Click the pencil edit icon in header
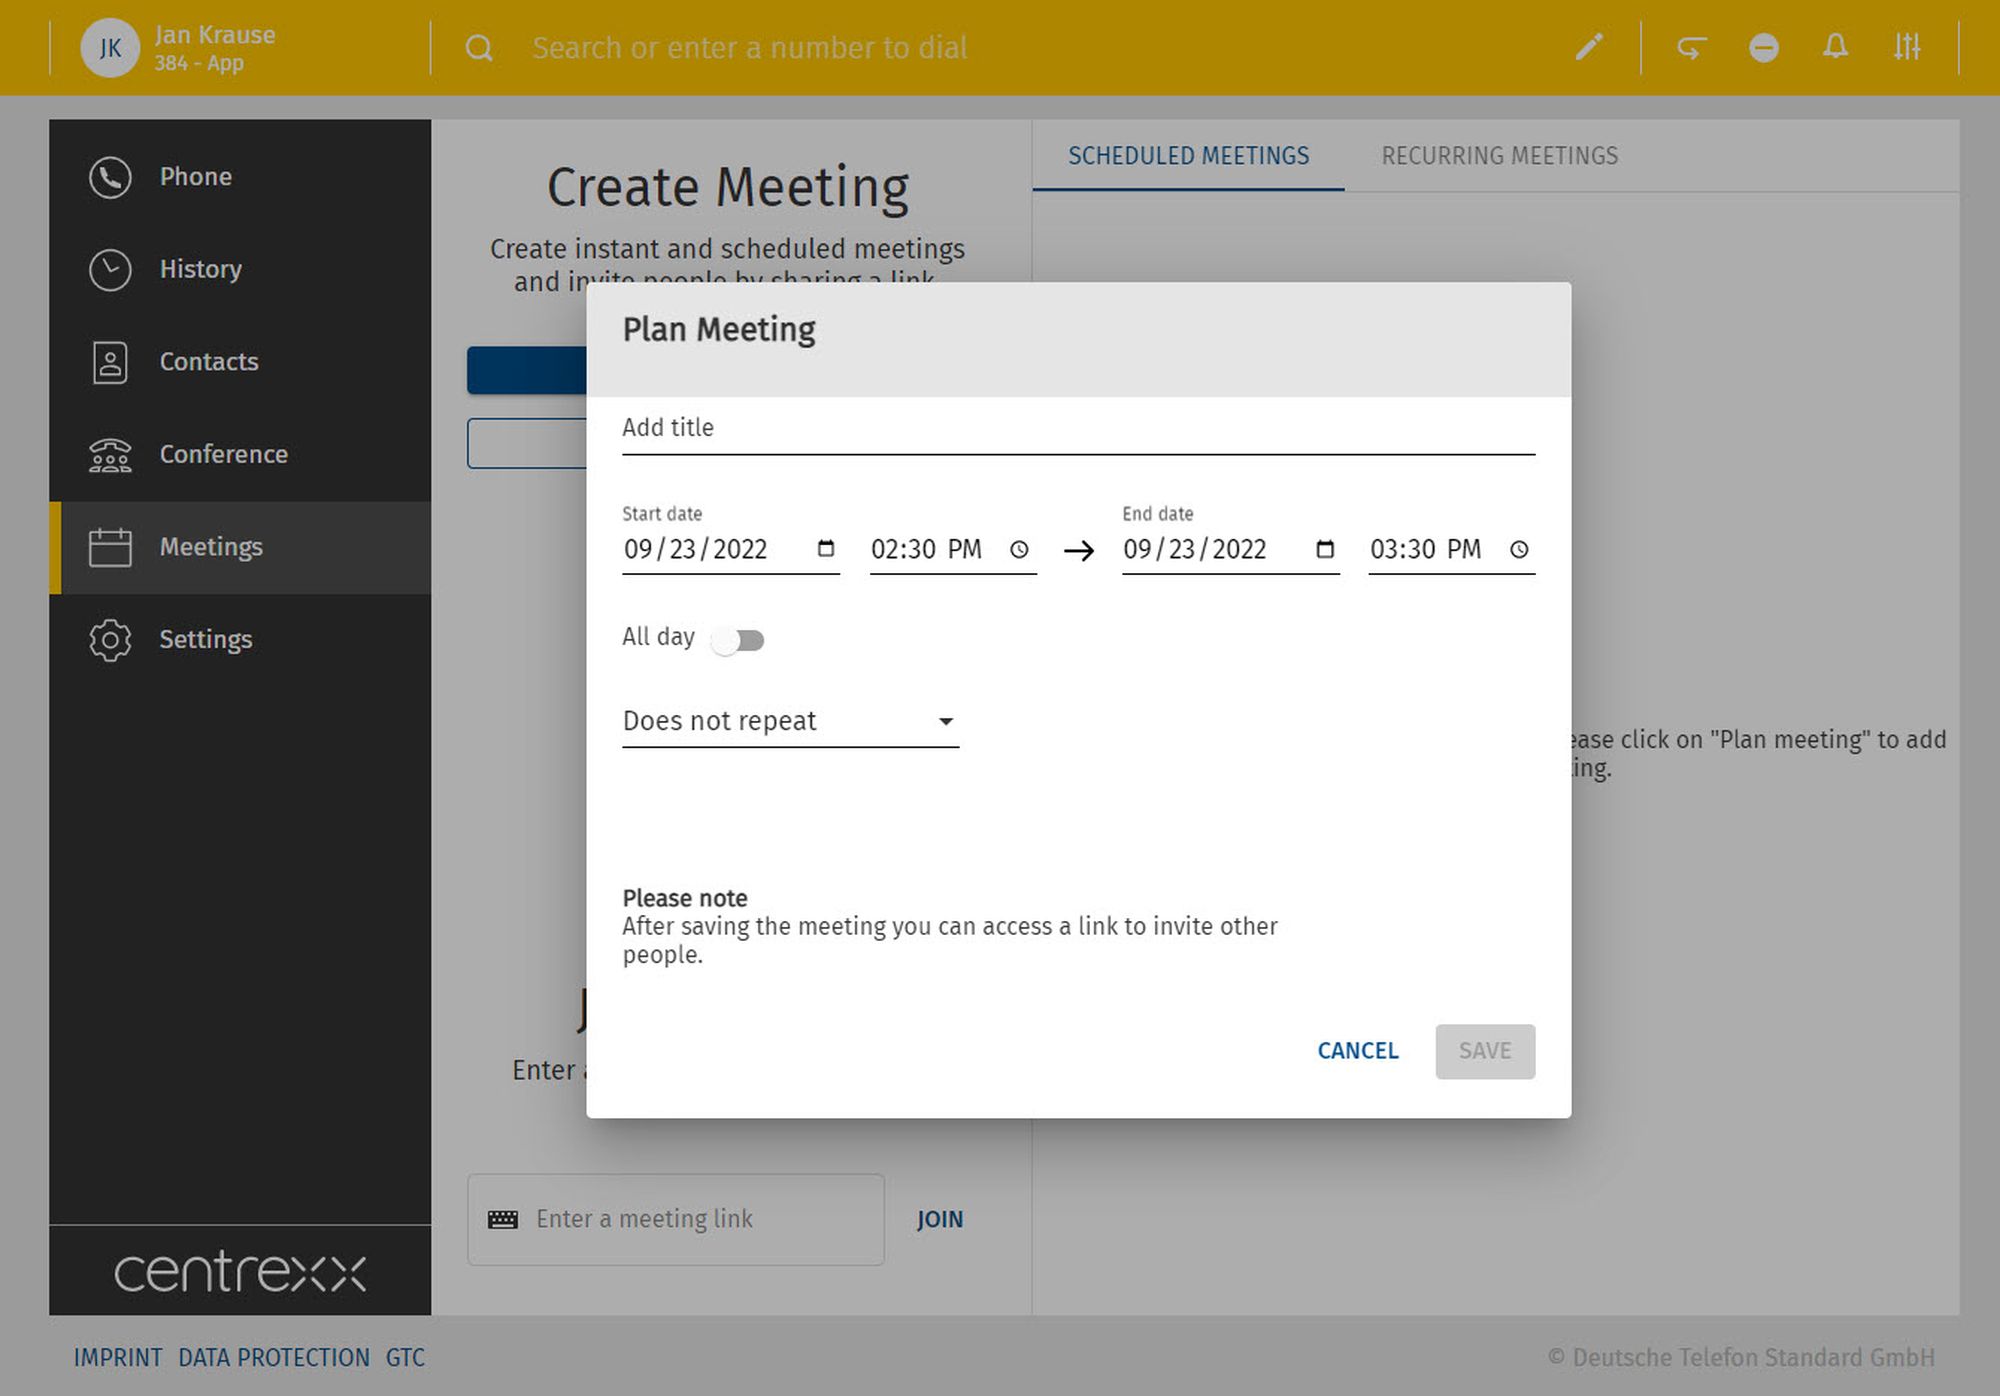2000x1396 pixels. (x=1589, y=47)
